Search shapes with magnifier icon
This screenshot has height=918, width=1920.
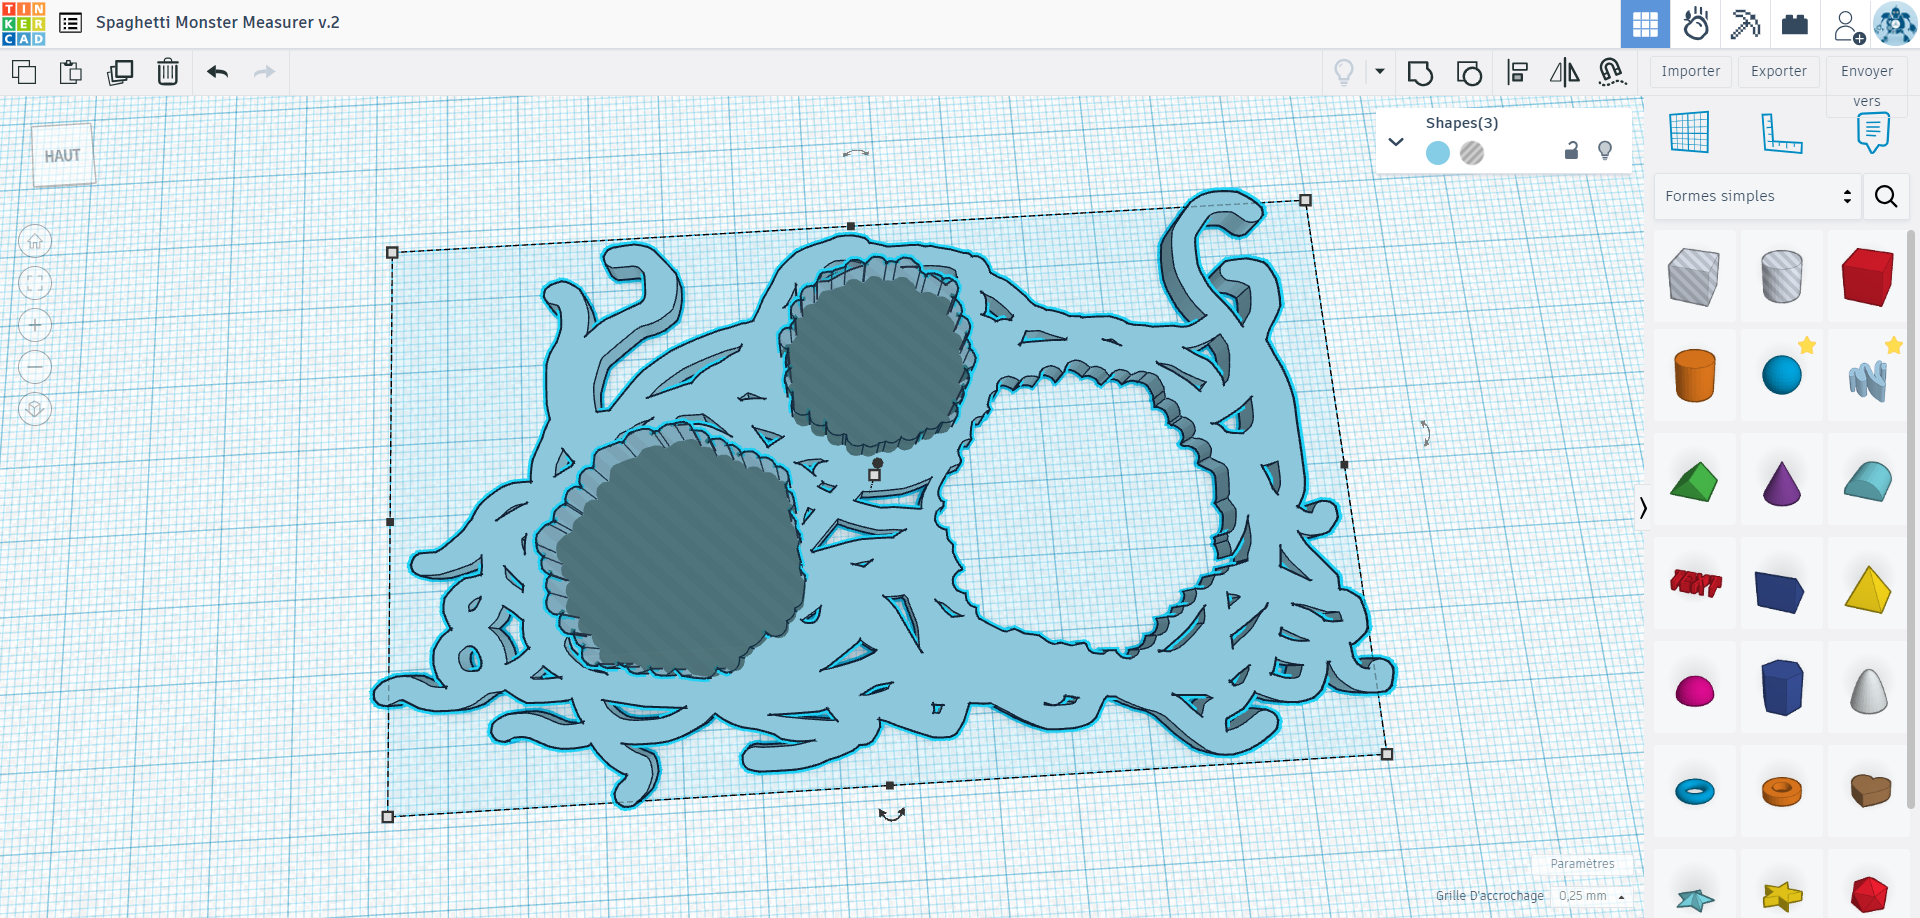click(x=1886, y=196)
